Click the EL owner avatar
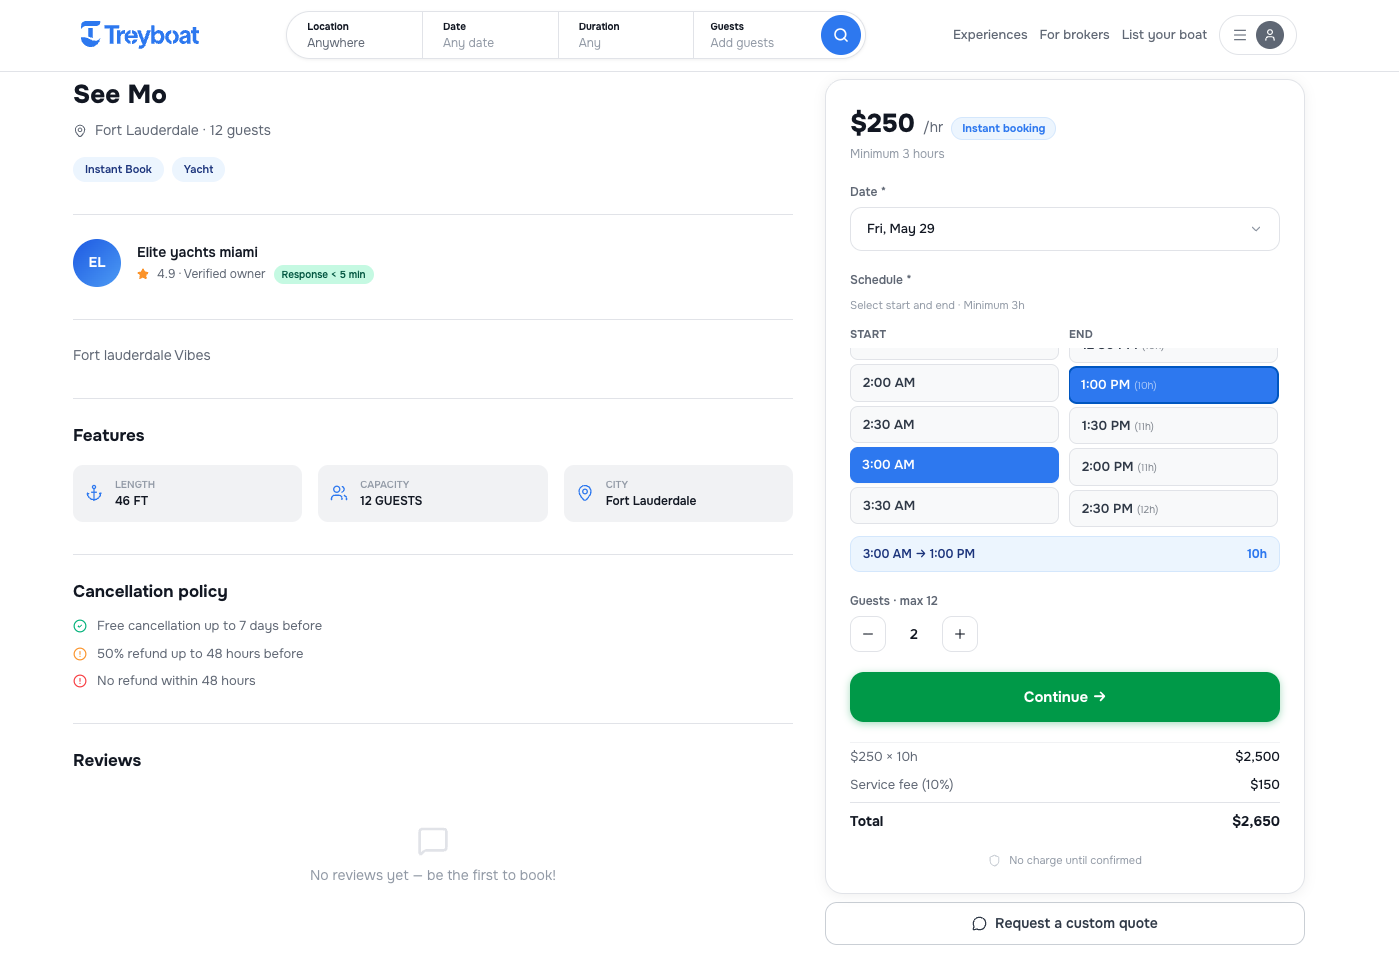Screen dimensions: 1399x963 pyautogui.click(x=97, y=263)
